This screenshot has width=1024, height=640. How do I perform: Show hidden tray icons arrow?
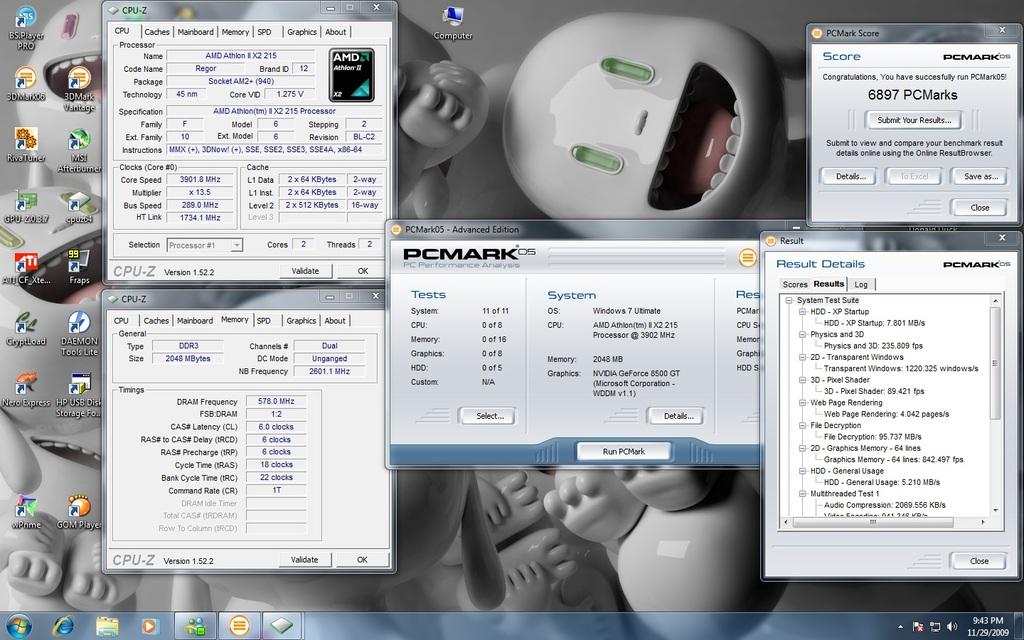[x=901, y=627]
